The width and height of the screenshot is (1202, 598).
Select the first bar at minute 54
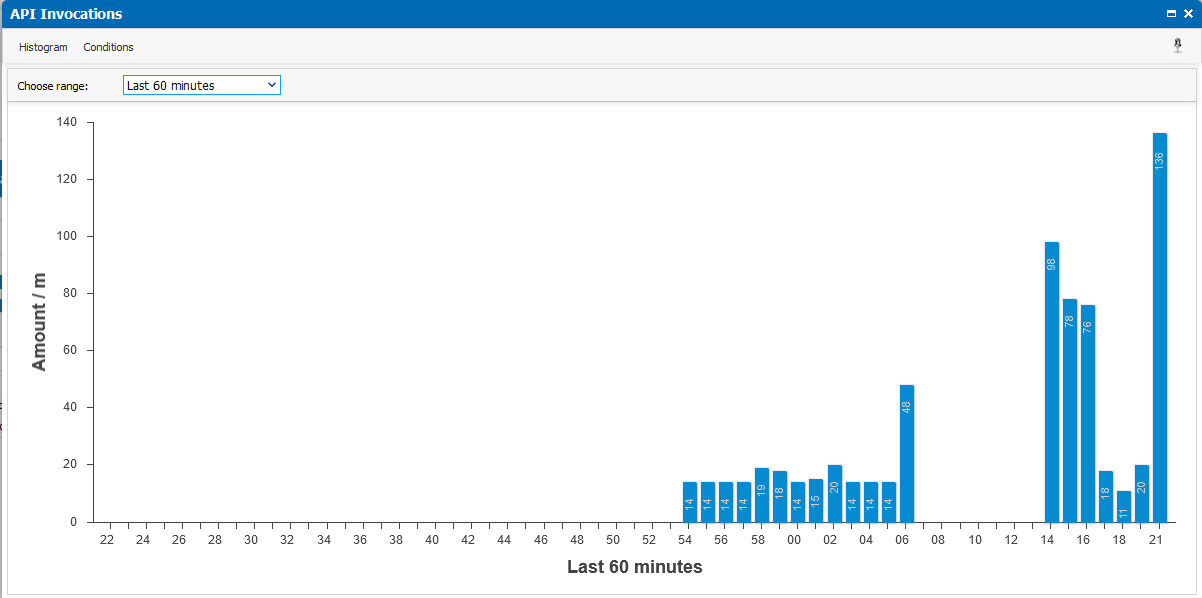(689, 502)
